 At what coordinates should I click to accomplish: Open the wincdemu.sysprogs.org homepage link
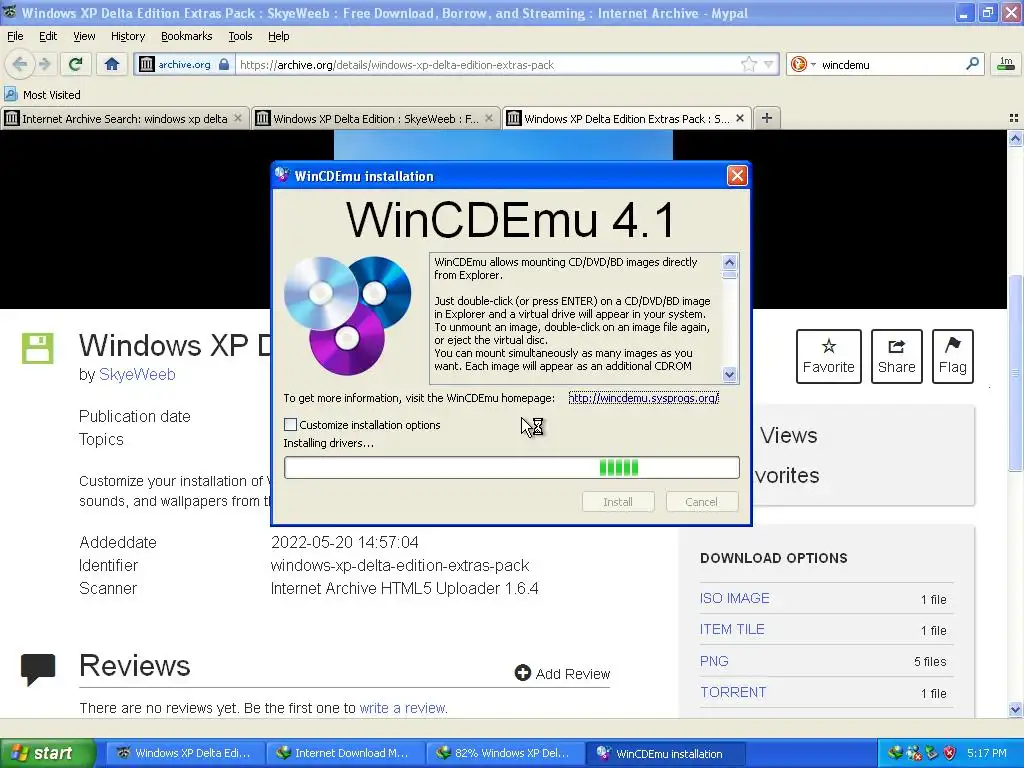tap(643, 398)
